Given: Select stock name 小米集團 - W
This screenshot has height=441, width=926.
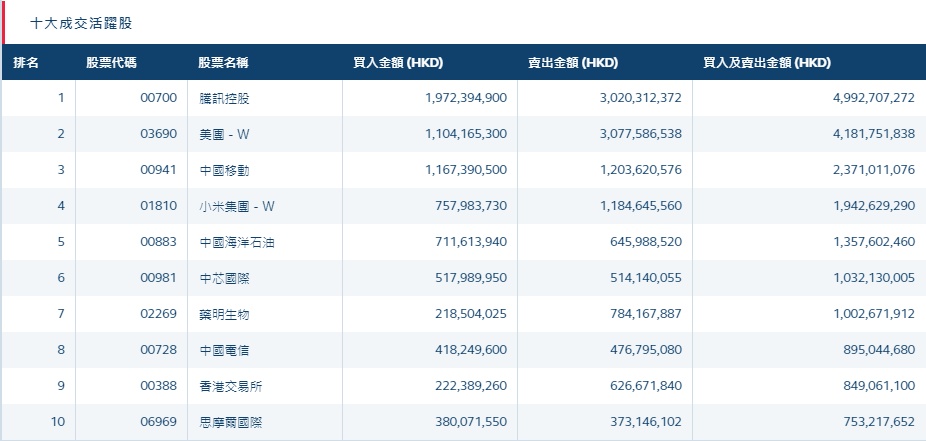Looking at the screenshot, I should tap(237, 206).
